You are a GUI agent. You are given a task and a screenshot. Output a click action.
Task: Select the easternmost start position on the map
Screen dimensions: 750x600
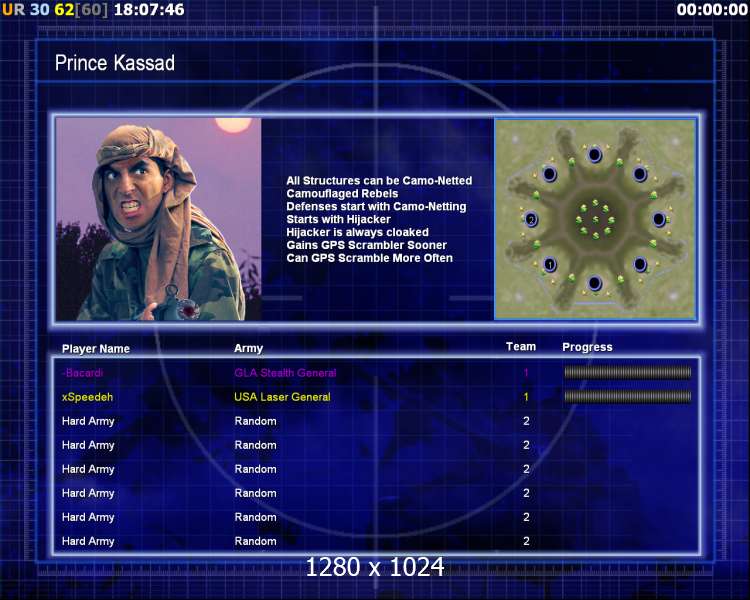point(659,220)
